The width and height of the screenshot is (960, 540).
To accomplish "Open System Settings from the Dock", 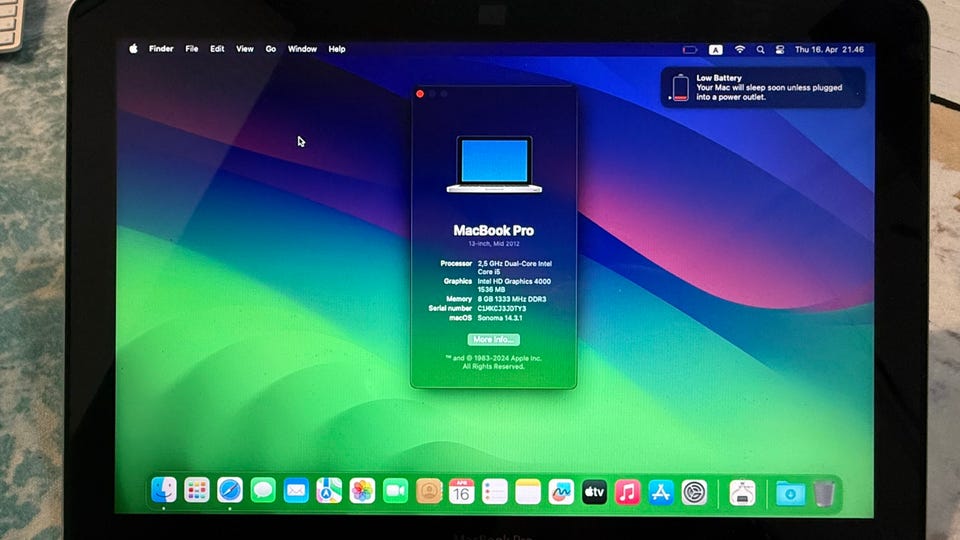I will click(x=694, y=493).
